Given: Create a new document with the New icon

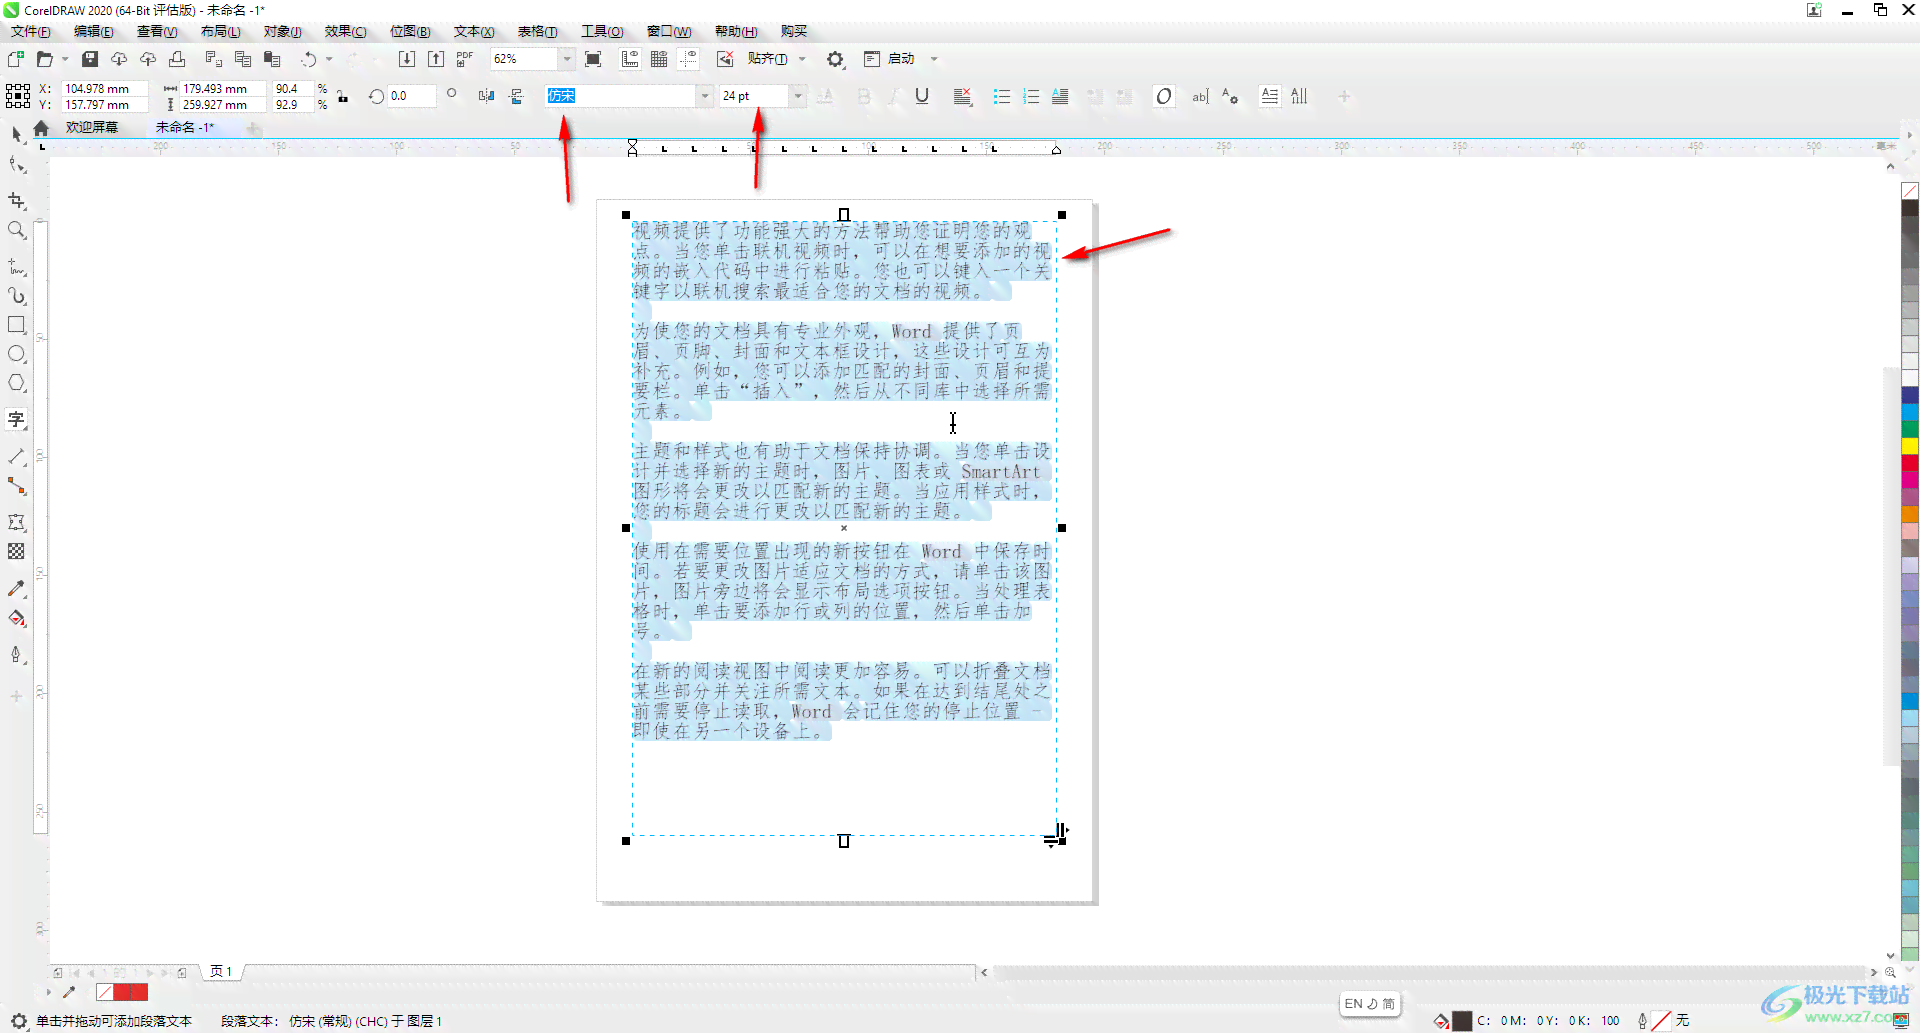Looking at the screenshot, I should tap(16, 59).
